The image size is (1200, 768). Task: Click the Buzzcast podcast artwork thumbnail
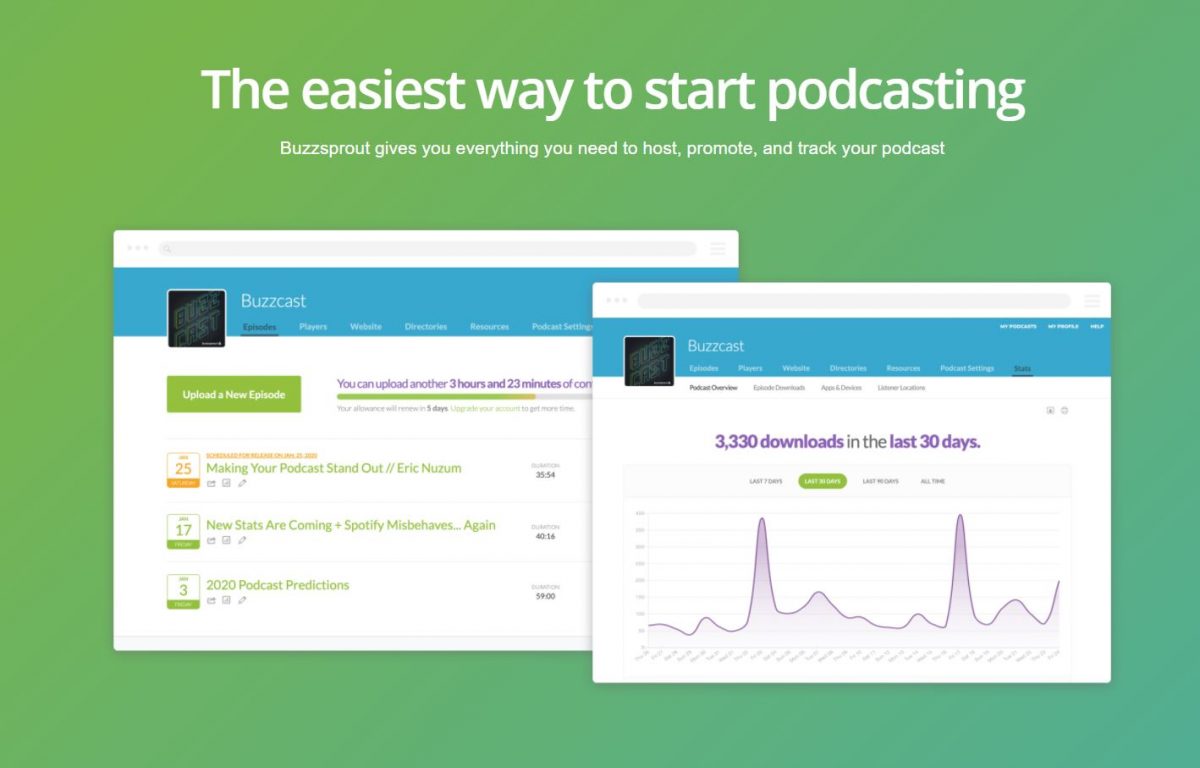[x=196, y=316]
